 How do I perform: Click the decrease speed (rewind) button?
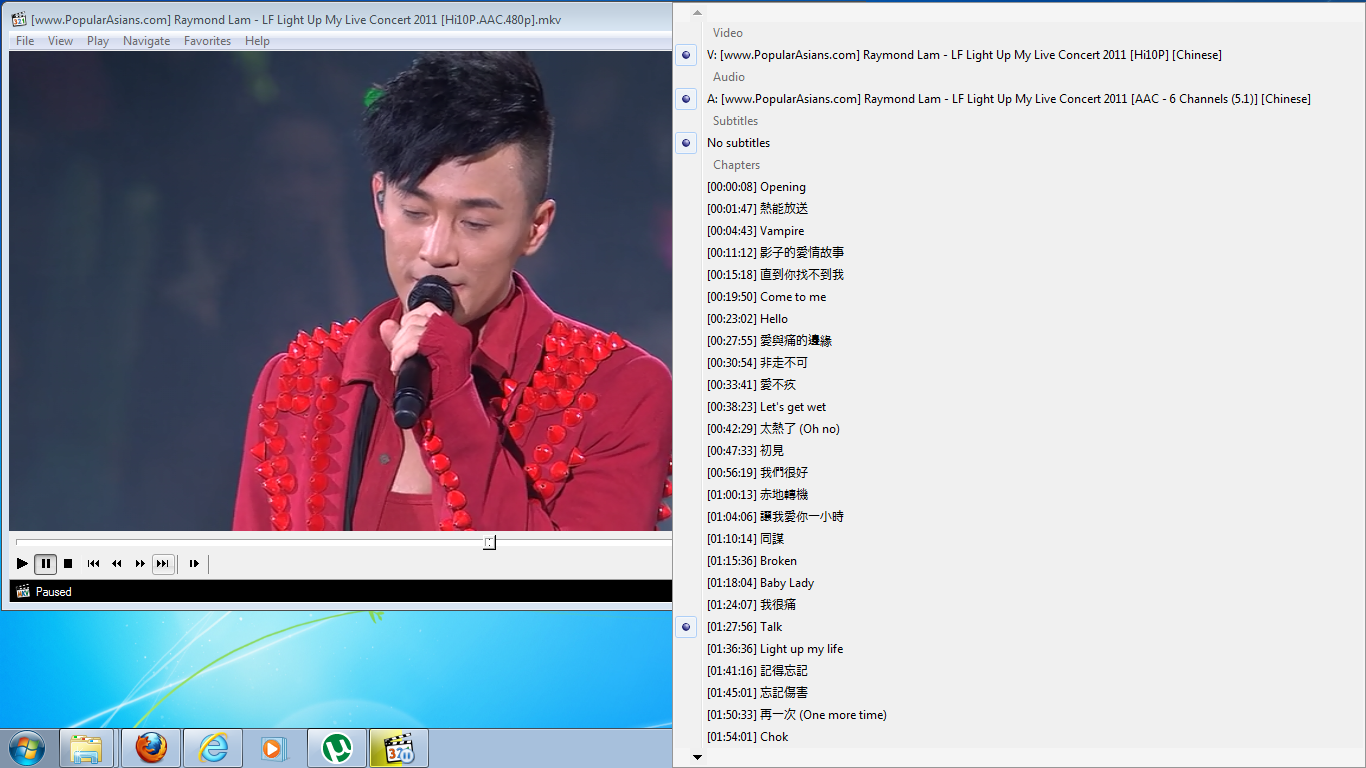click(x=116, y=564)
